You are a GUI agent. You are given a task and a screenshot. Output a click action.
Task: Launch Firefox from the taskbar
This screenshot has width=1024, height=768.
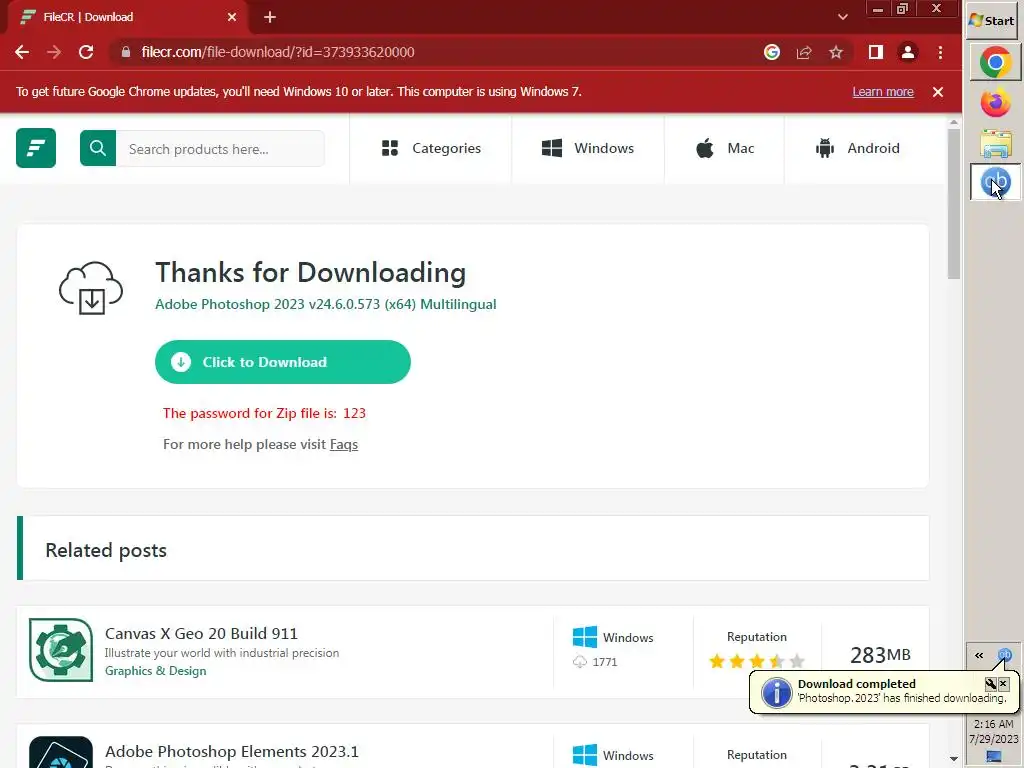(995, 103)
